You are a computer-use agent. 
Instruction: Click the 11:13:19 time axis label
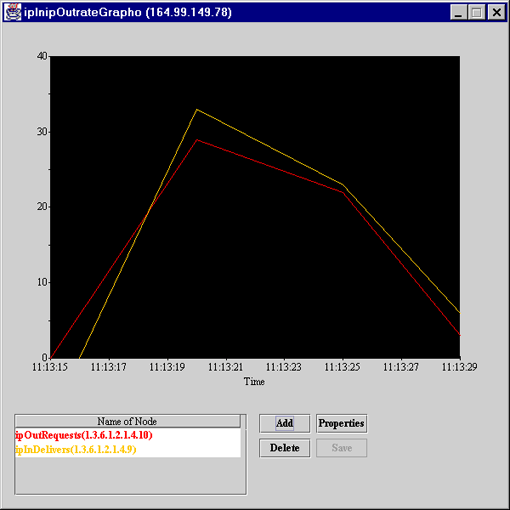point(167,367)
